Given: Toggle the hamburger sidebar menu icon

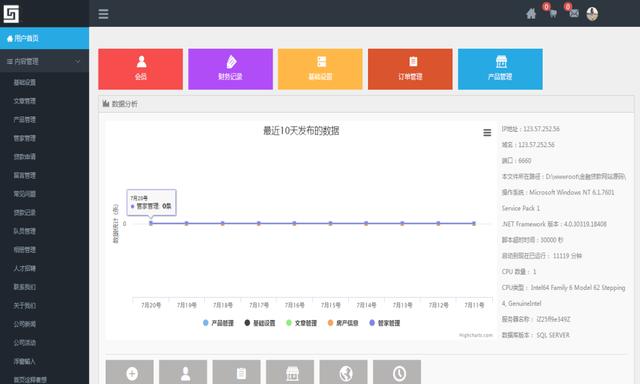Looking at the screenshot, I should (x=103, y=14).
